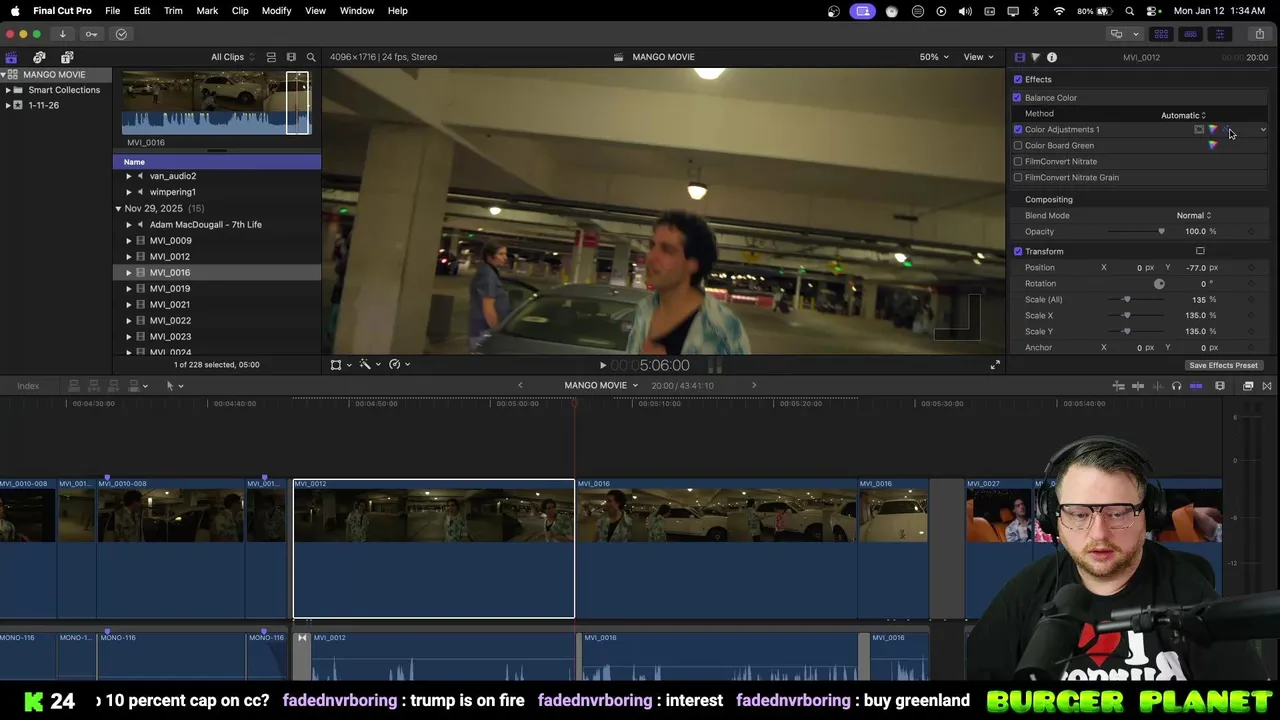Show the Photos and Audio sidebar
The width and height of the screenshot is (1280, 720).
pyautogui.click(x=39, y=57)
